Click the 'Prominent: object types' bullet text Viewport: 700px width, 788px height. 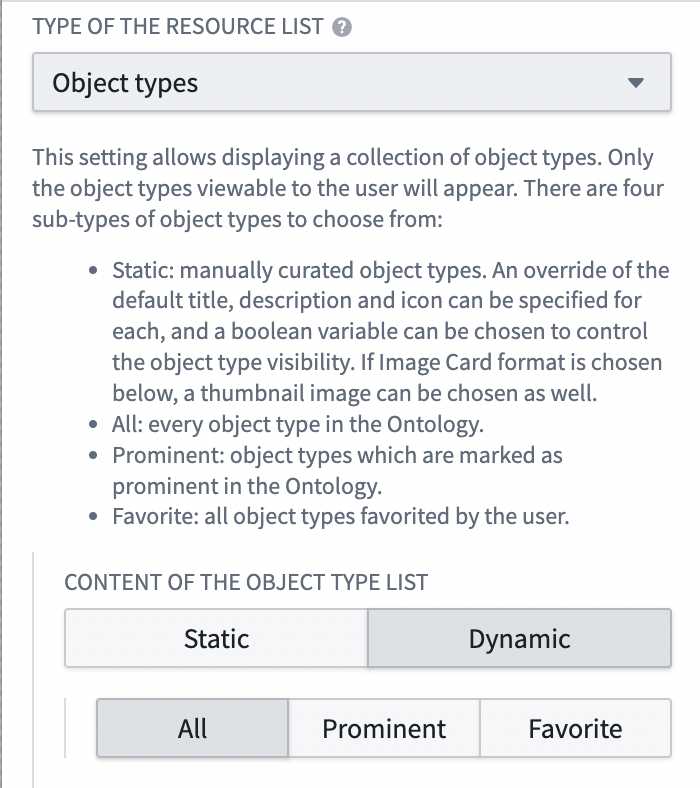click(337, 470)
